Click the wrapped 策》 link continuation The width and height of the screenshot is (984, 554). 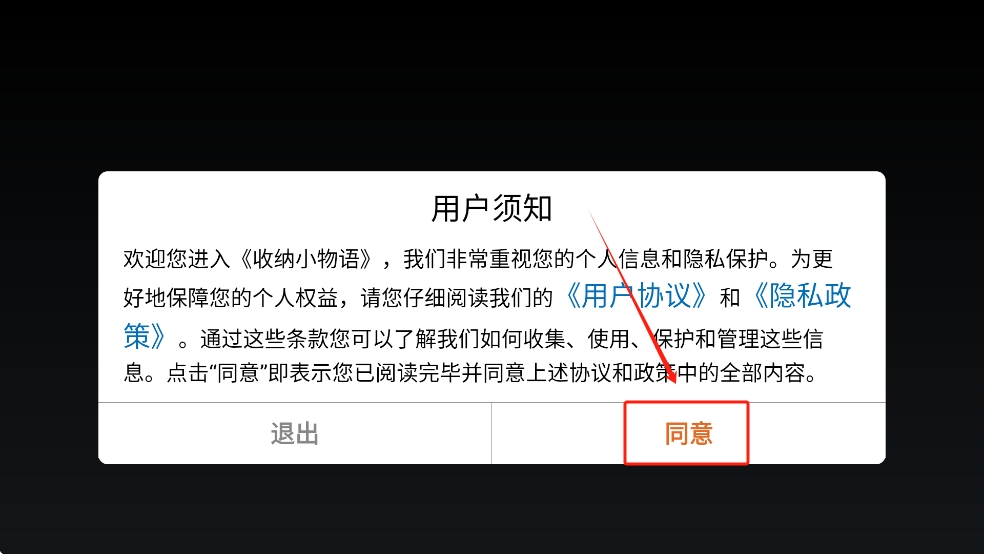point(146,336)
